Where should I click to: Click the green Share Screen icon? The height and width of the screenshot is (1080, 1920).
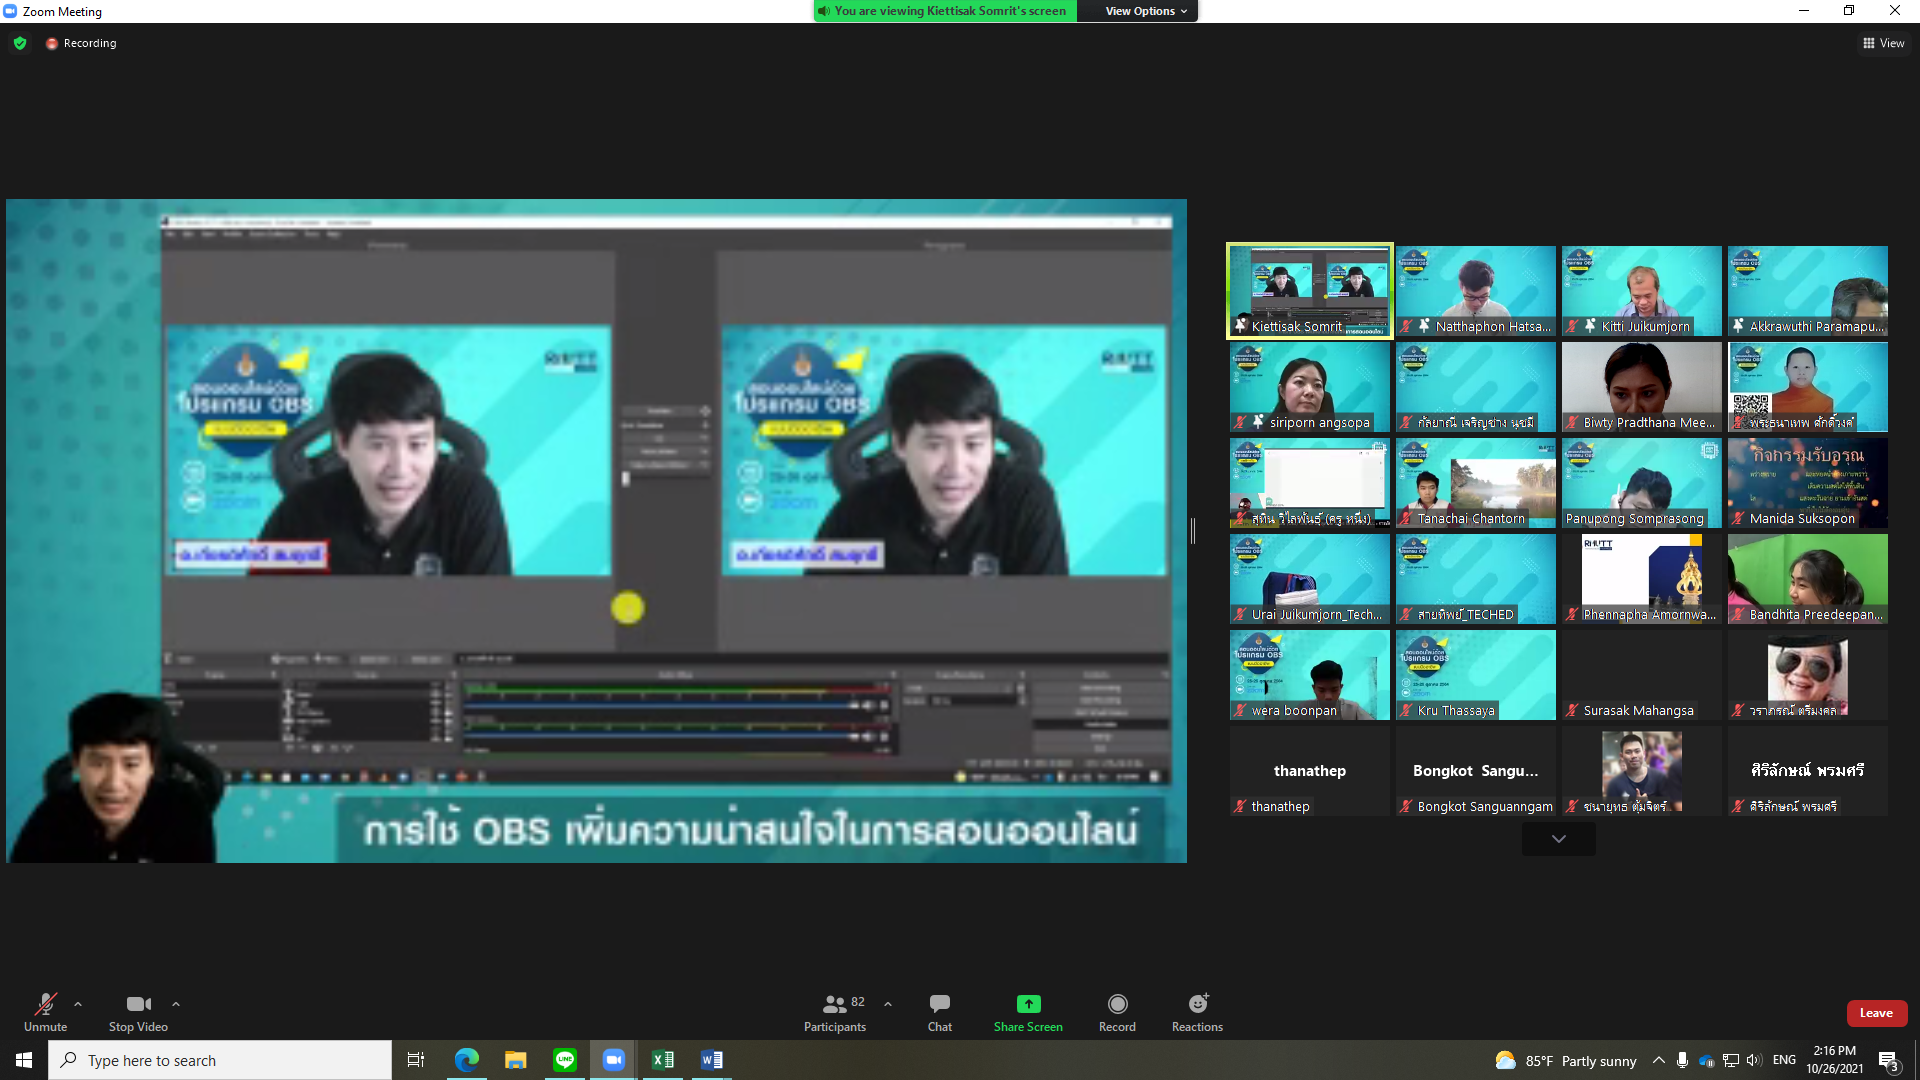(x=1028, y=1004)
